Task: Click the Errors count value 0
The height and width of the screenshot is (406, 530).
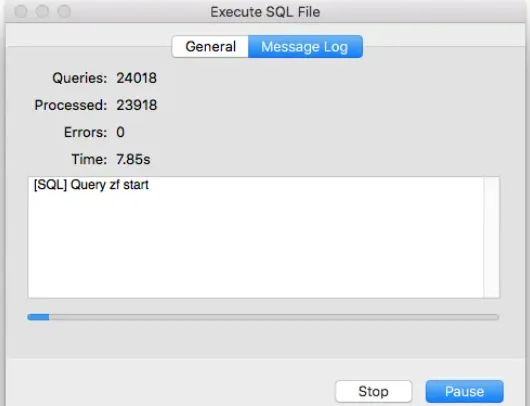Action: 120,132
